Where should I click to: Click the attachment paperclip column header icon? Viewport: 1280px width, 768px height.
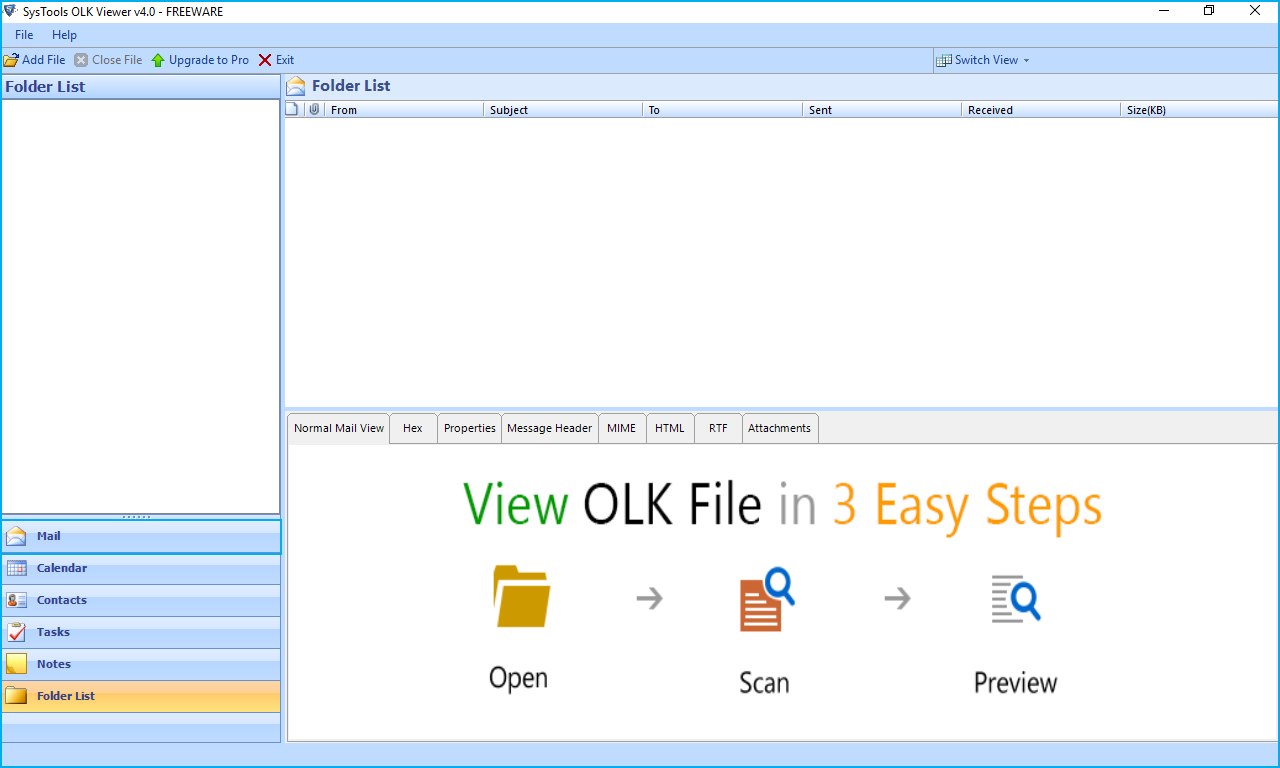point(314,110)
